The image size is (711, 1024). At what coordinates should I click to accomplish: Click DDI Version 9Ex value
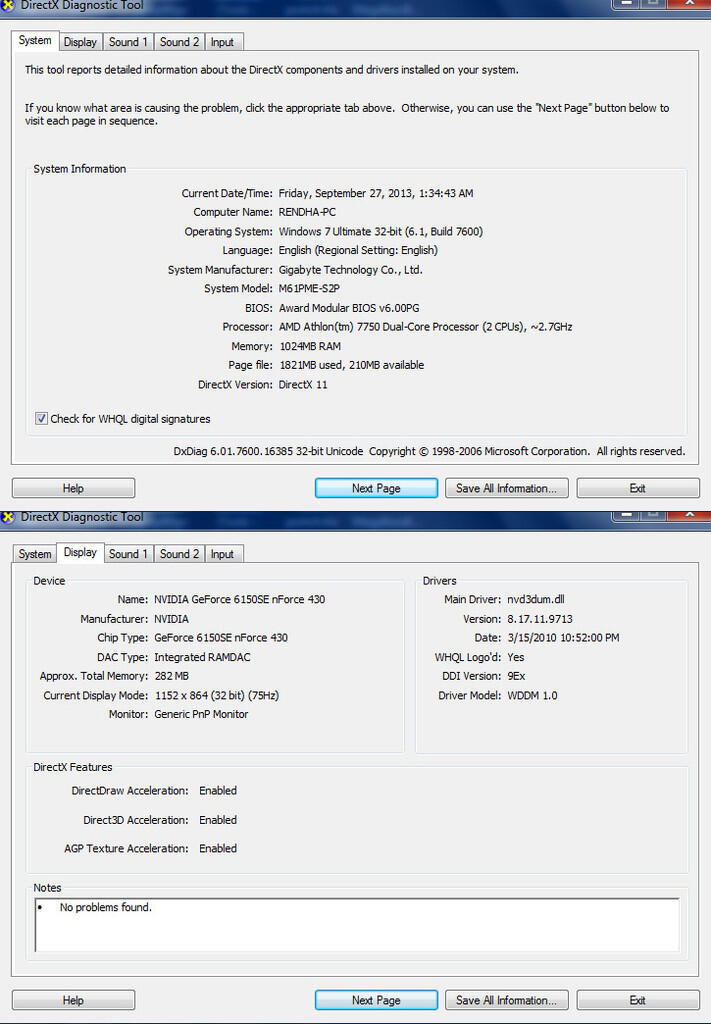coord(516,677)
